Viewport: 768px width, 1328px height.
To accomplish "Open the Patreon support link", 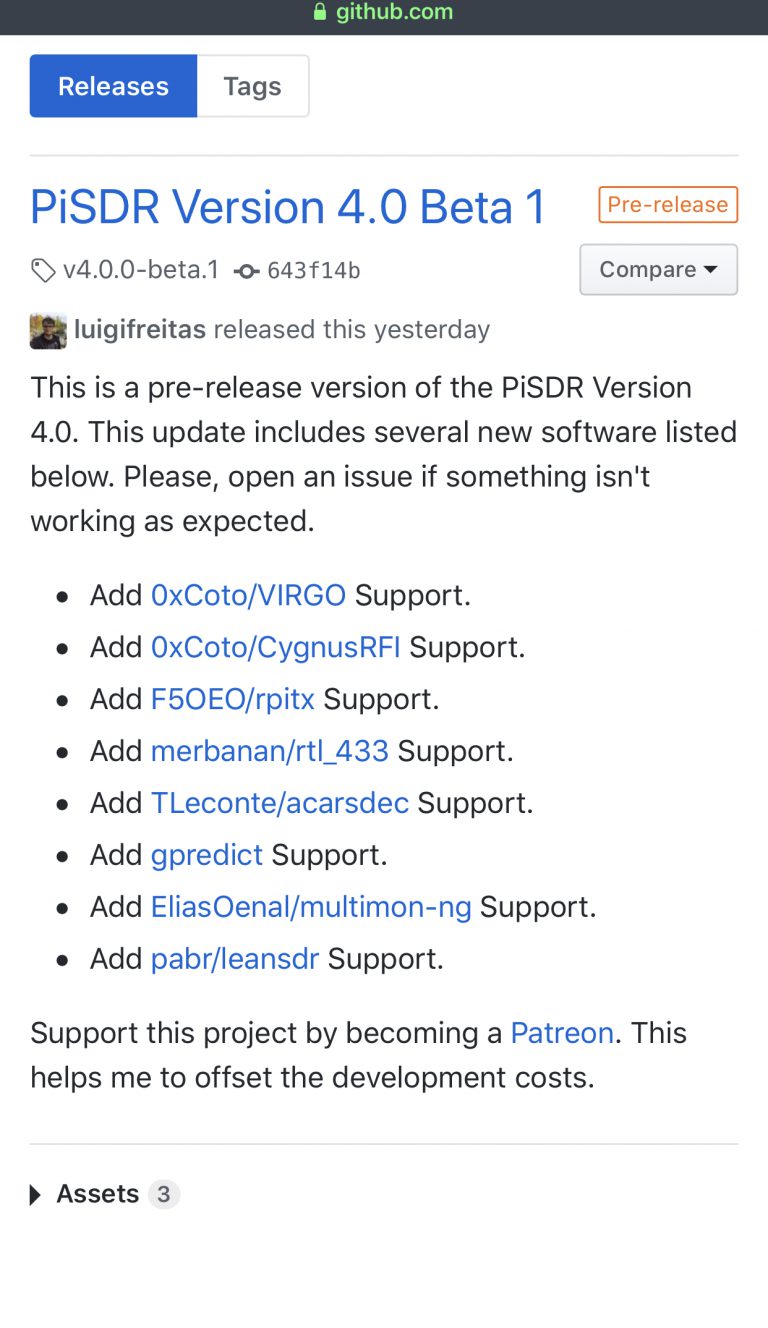I will click(x=562, y=1032).
